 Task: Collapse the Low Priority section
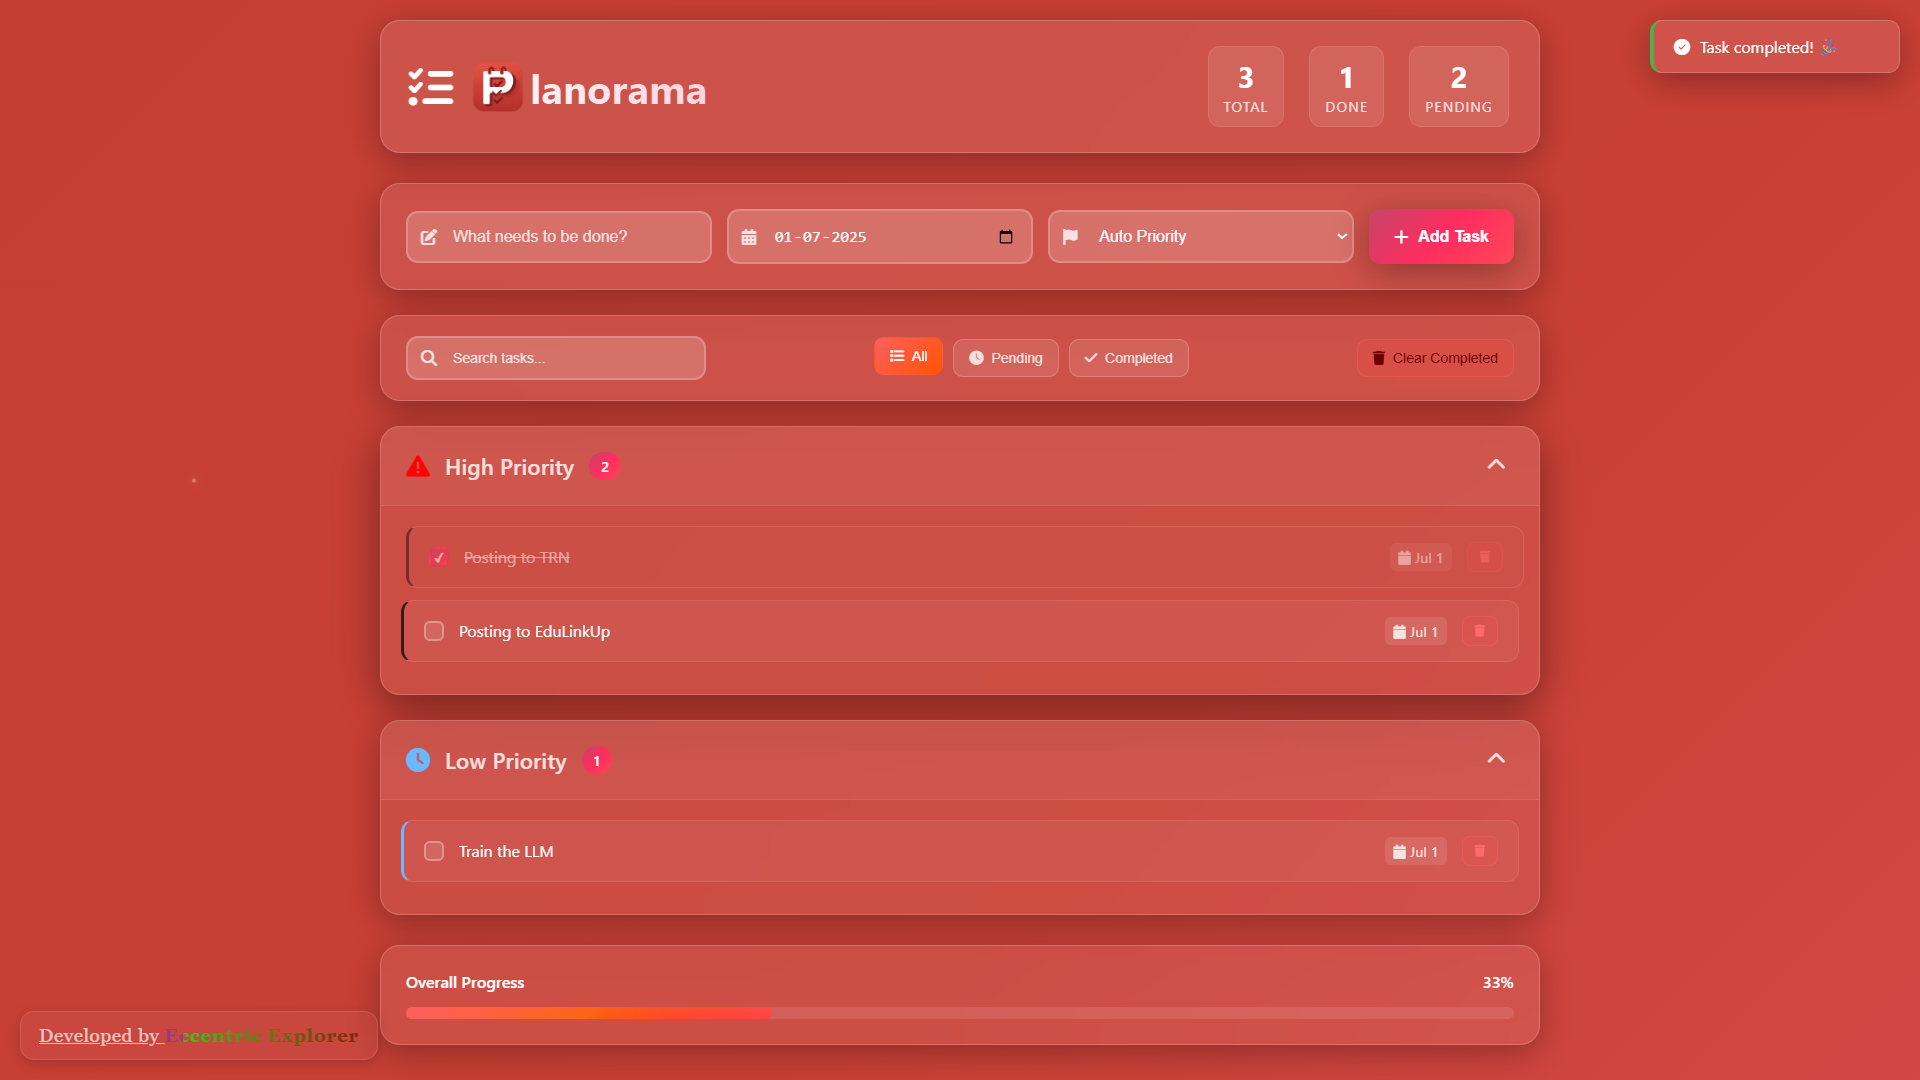[x=1496, y=758]
